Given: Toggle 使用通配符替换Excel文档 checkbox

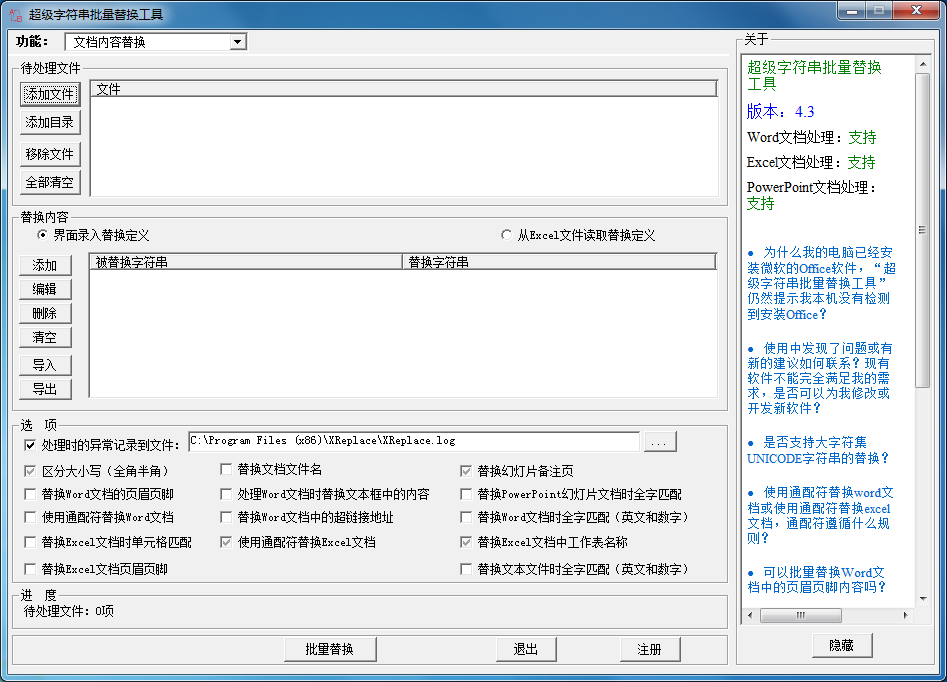Looking at the screenshot, I should point(226,542).
